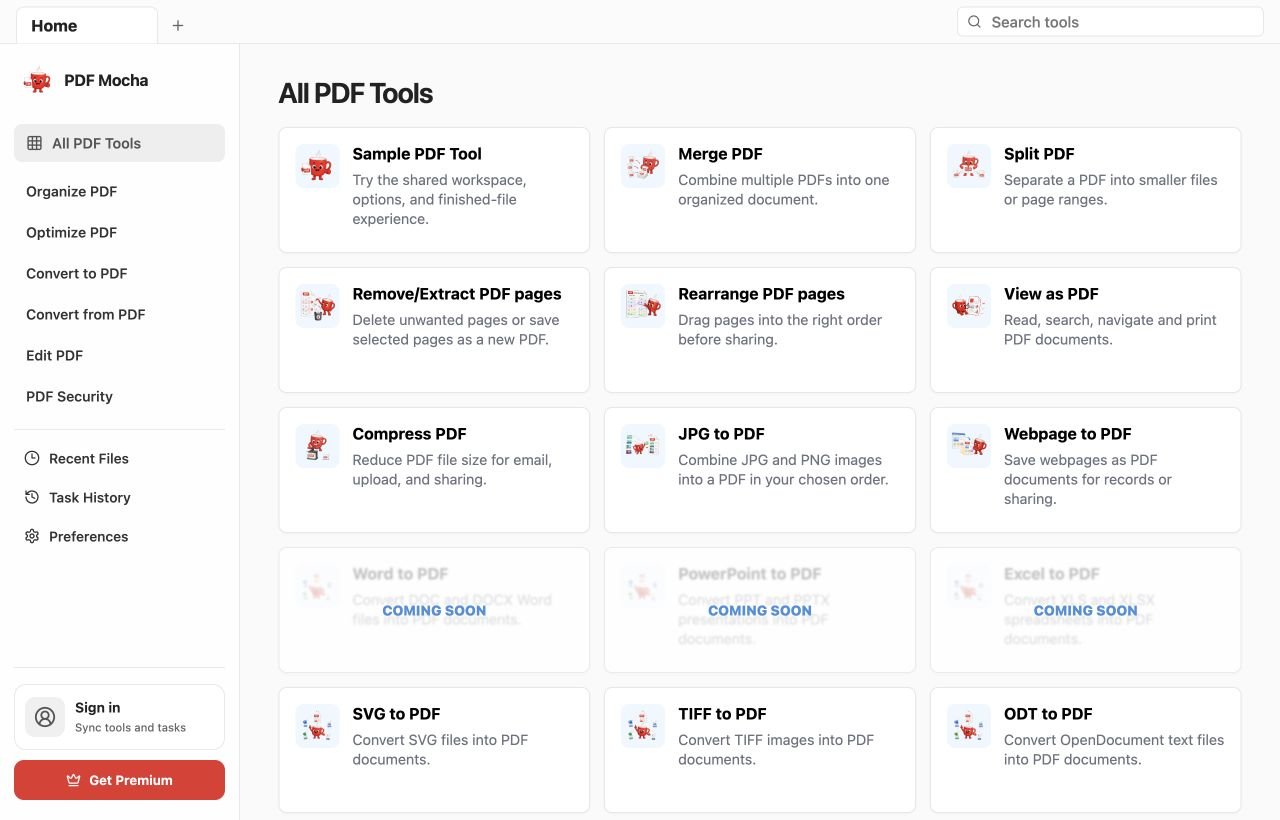Screen dimensions: 1280x820
Task: Click the Search tools input field
Action: click(x=1110, y=22)
